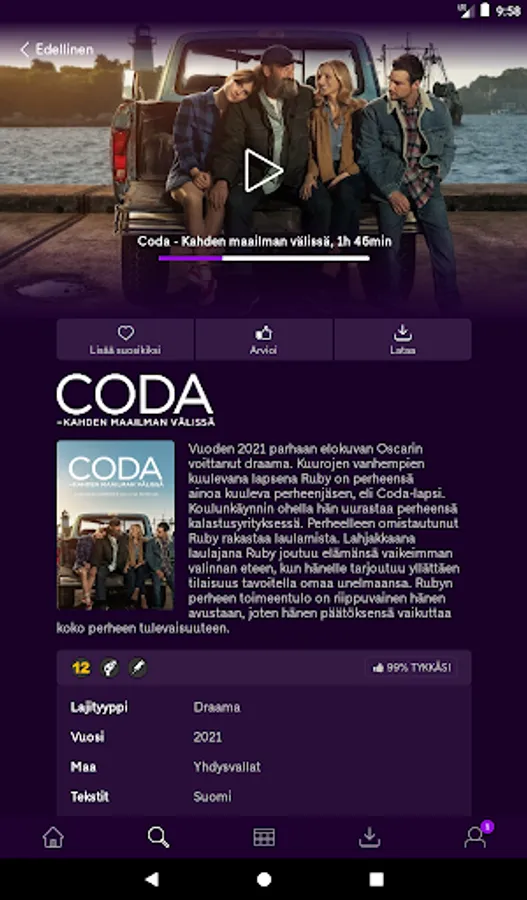Click the 99% TYKKÄSI rating badge
The image size is (527, 900).
coord(412,668)
